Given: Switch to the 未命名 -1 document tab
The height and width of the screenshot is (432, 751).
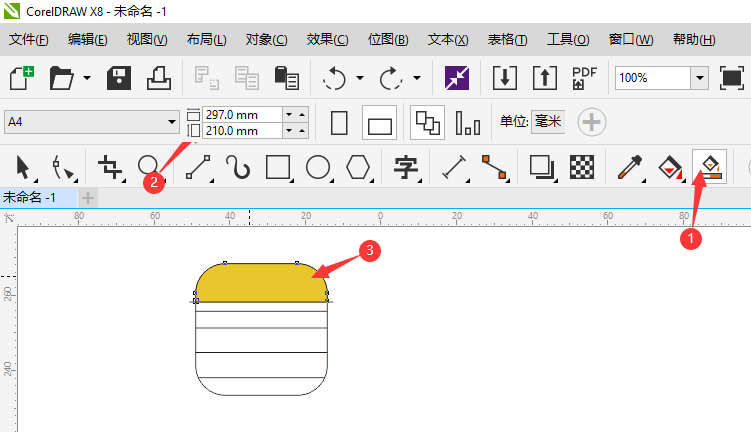Looking at the screenshot, I should pyautogui.click(x=30, y=197).
